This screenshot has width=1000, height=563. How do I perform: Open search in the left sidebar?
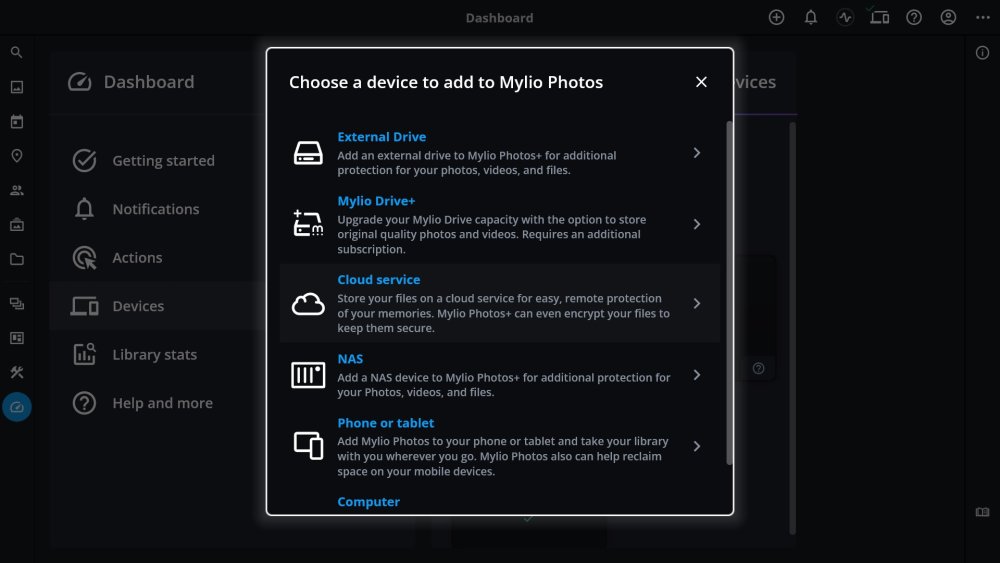(17, 52)
